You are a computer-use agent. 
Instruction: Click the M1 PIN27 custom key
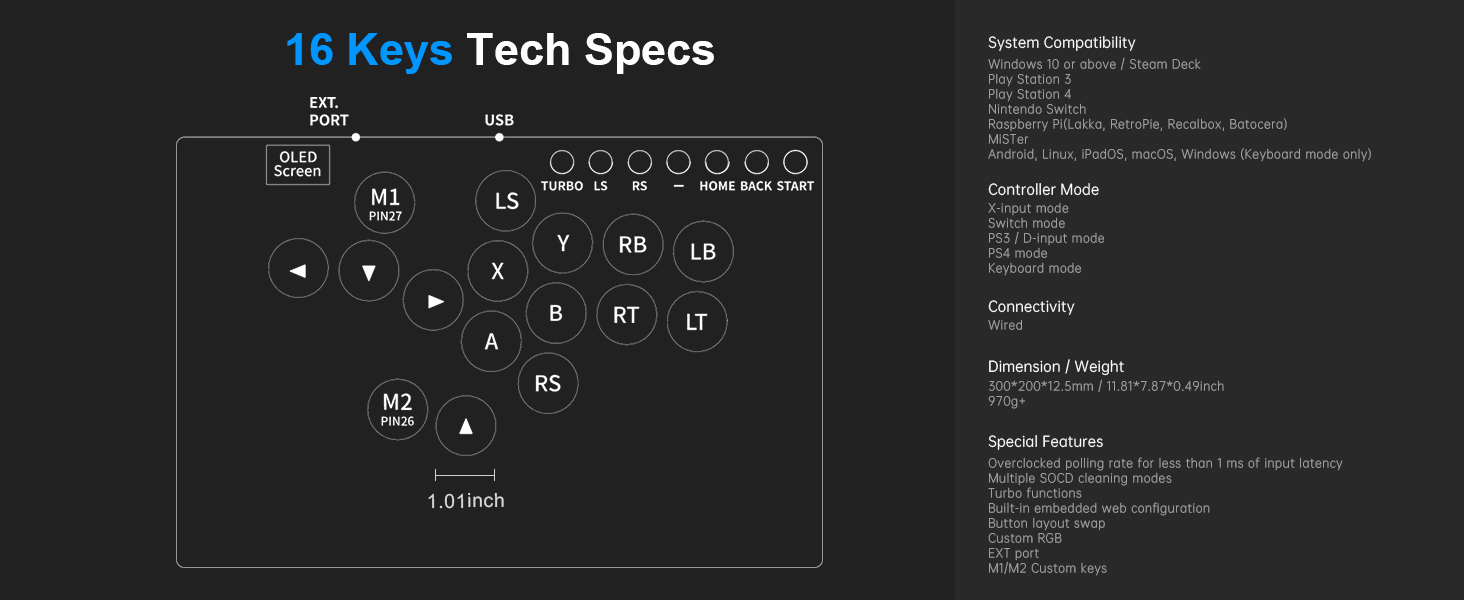click(x=385, y=203)
